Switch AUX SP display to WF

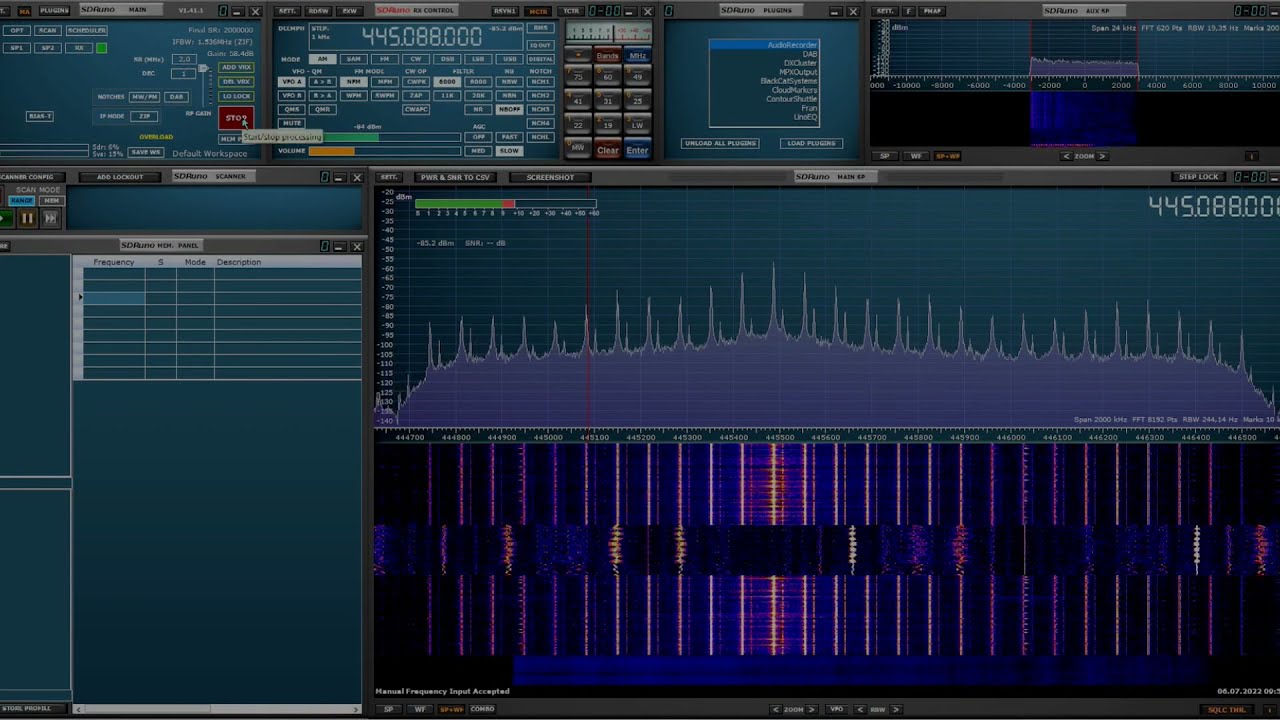pos(916,156)
